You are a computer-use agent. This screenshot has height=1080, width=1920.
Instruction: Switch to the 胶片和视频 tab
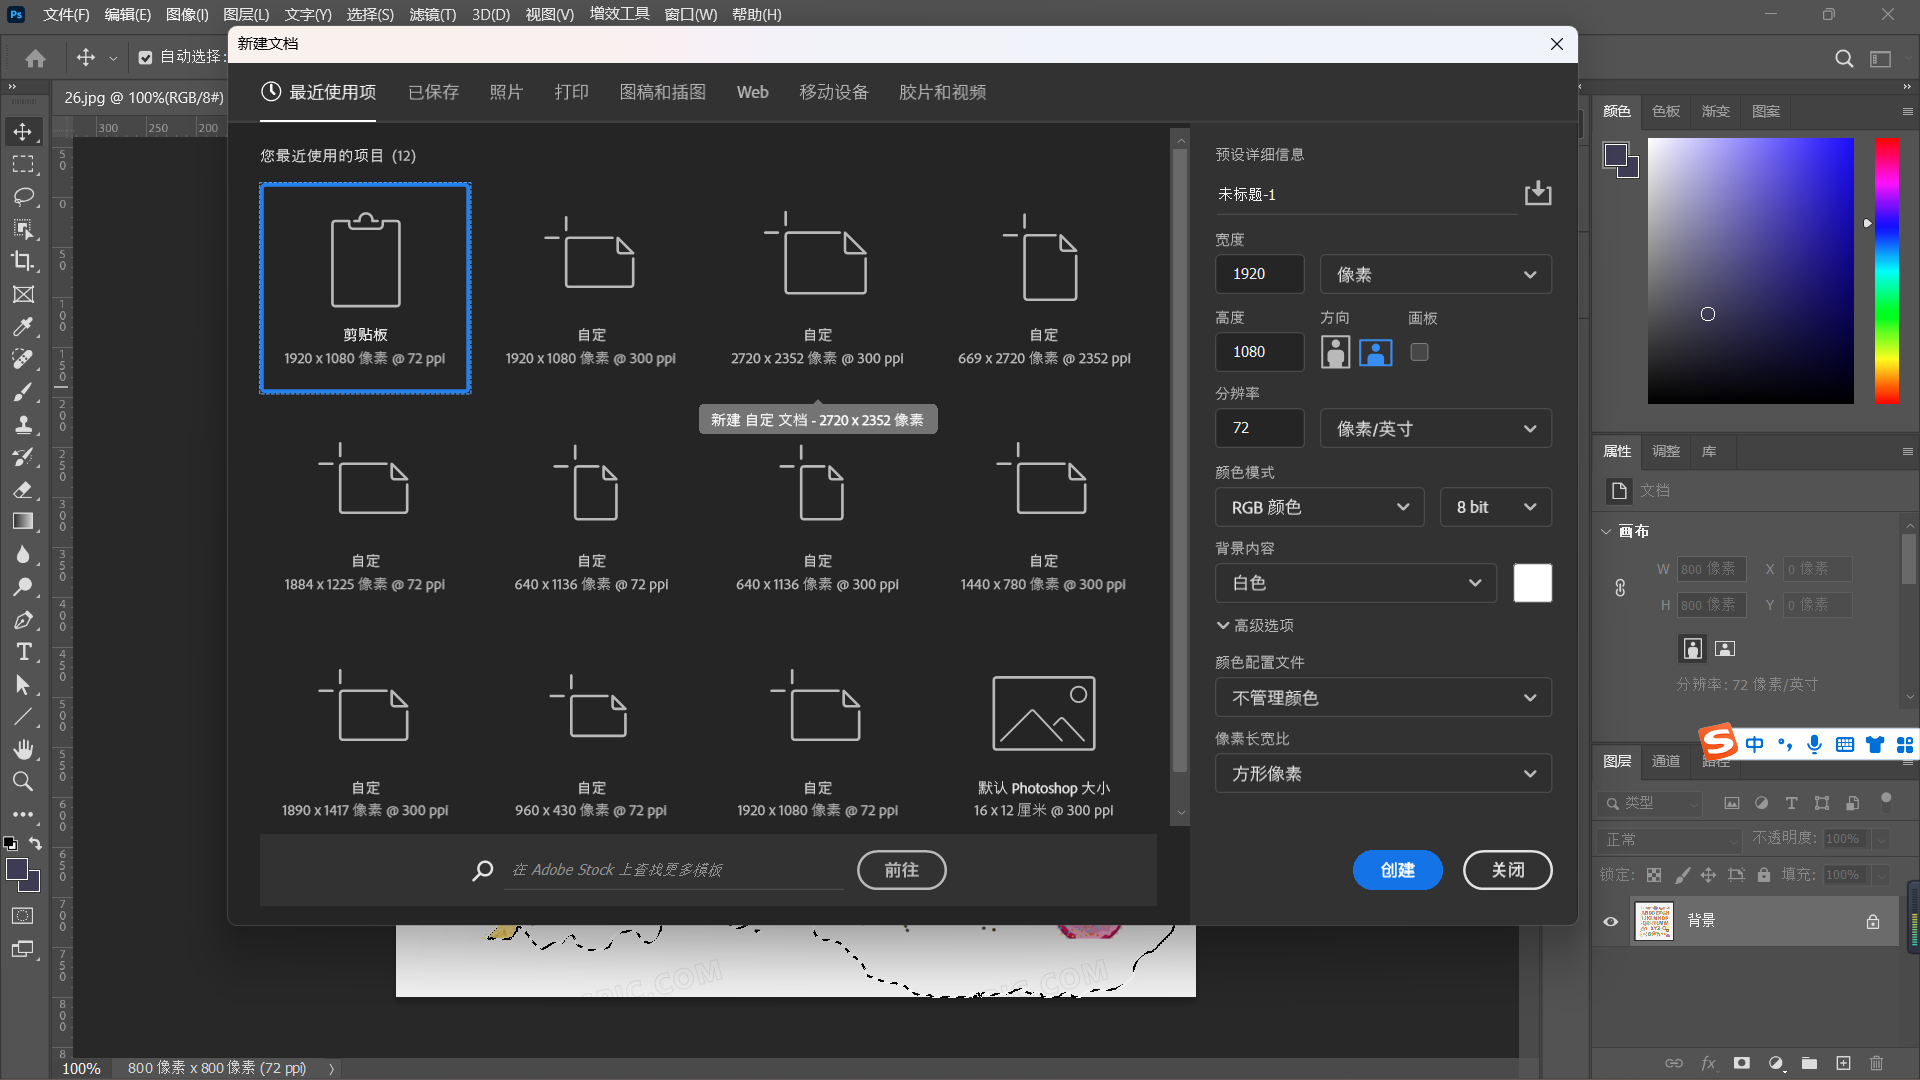pyautogui.click(x=942, y=92)
